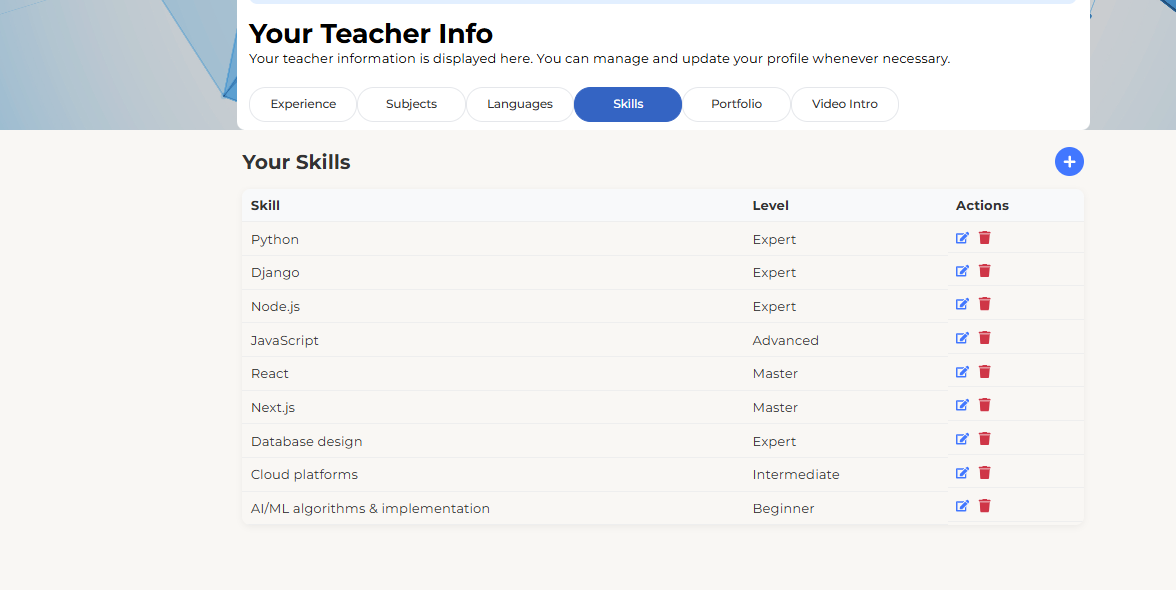Image resolution: width=1176 pixels, height=590 pixels.
Task: Delete the Django skill row
Action: 984,271
